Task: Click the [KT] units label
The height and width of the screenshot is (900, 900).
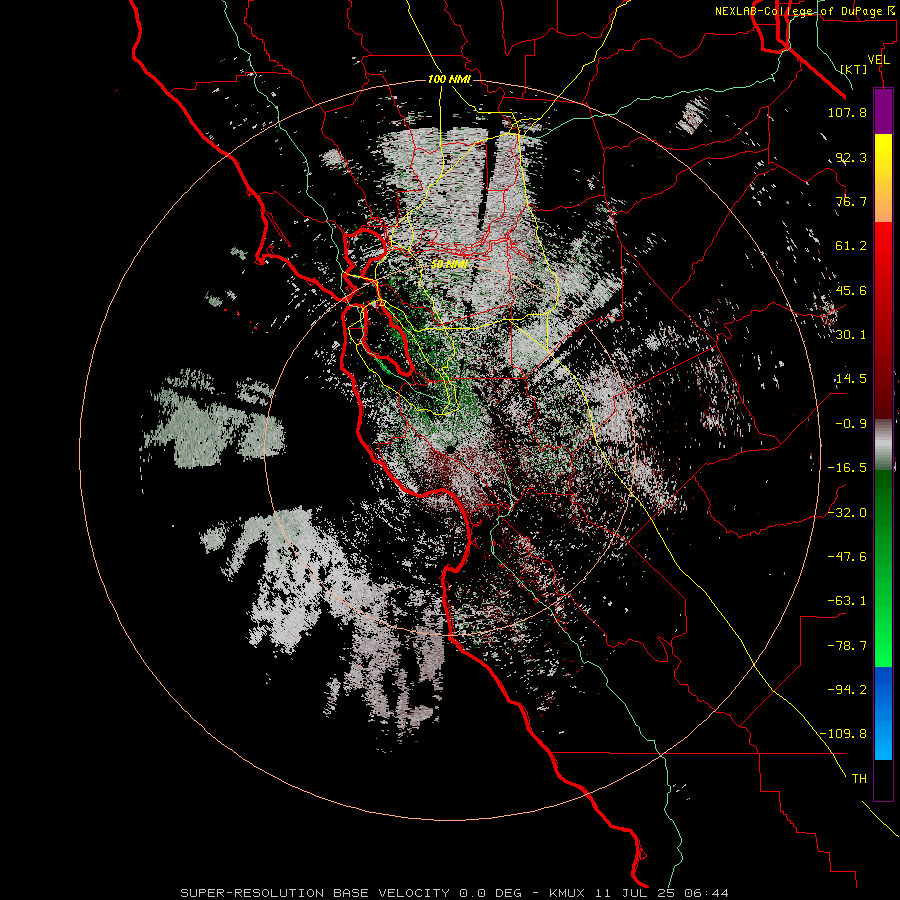Action: tap(854, 69)
